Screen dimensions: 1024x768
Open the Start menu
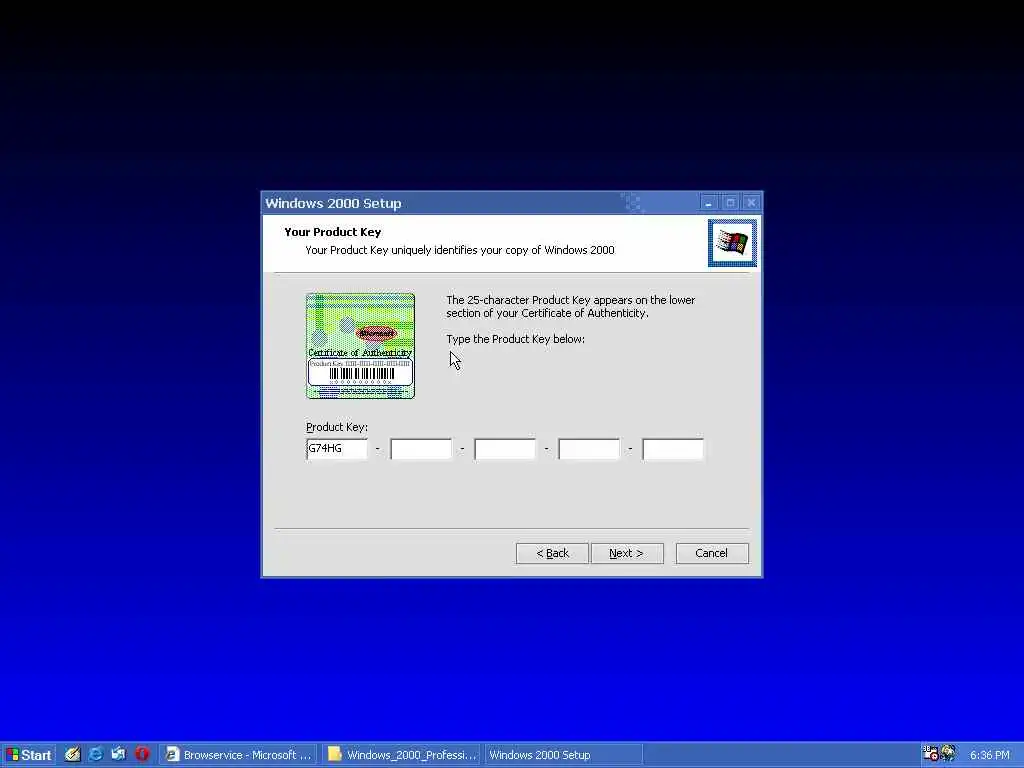click(28, 755)
